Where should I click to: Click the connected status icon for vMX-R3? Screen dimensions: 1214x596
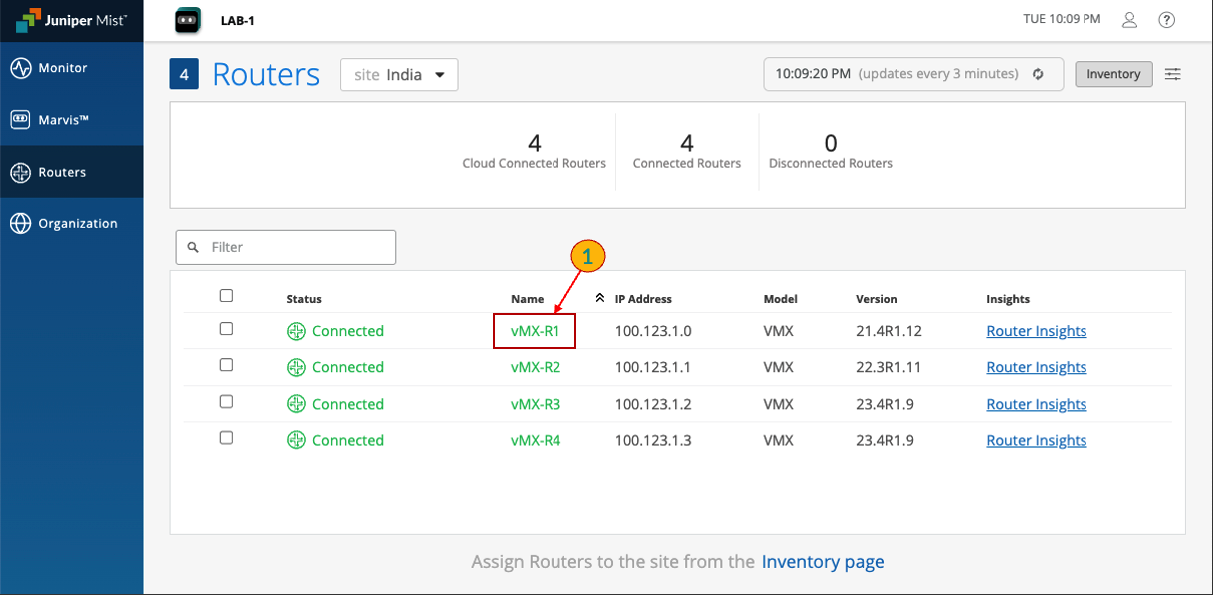point(296,404)
